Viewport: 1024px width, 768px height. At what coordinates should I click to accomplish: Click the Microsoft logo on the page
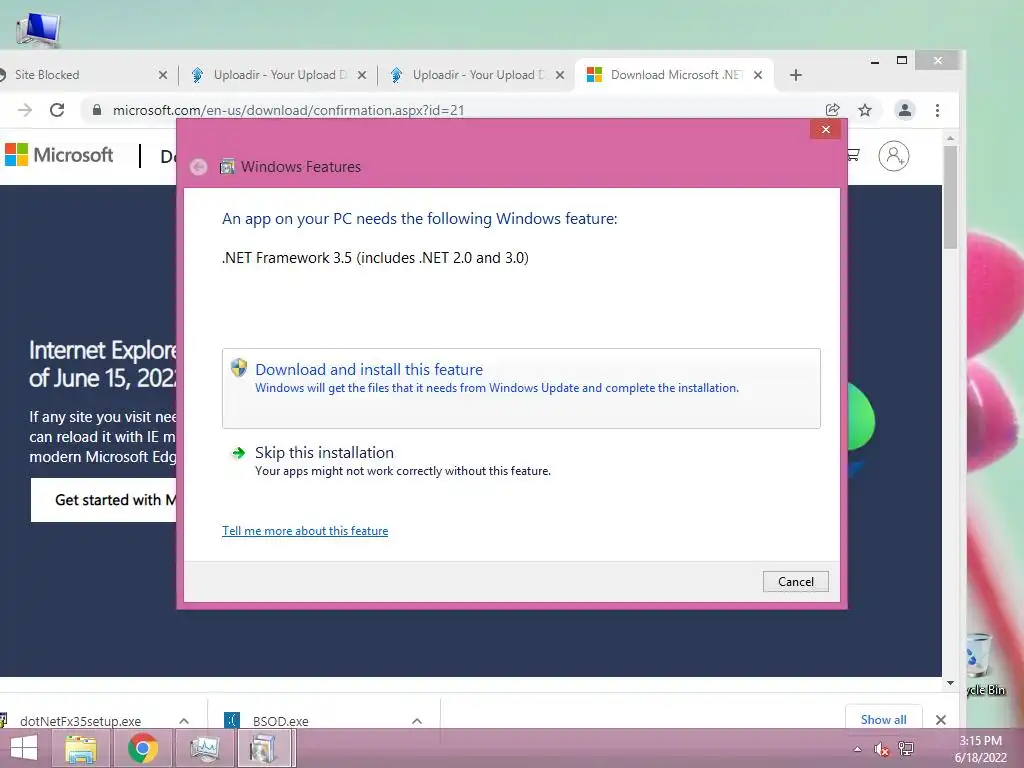click(x=59, y=155)
